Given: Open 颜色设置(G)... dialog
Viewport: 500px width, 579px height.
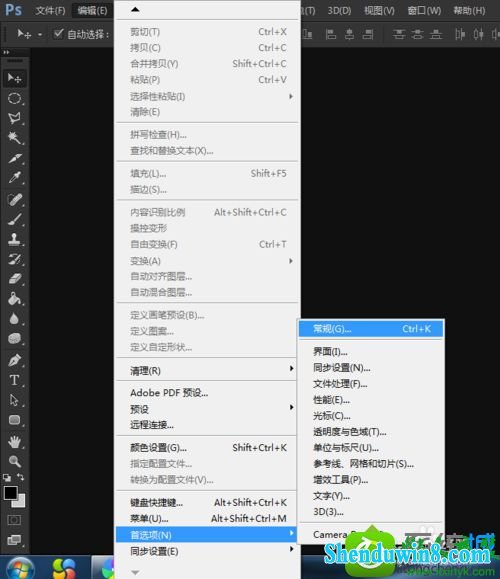Looking at the screenshot, I should click(x=206, y=448).
